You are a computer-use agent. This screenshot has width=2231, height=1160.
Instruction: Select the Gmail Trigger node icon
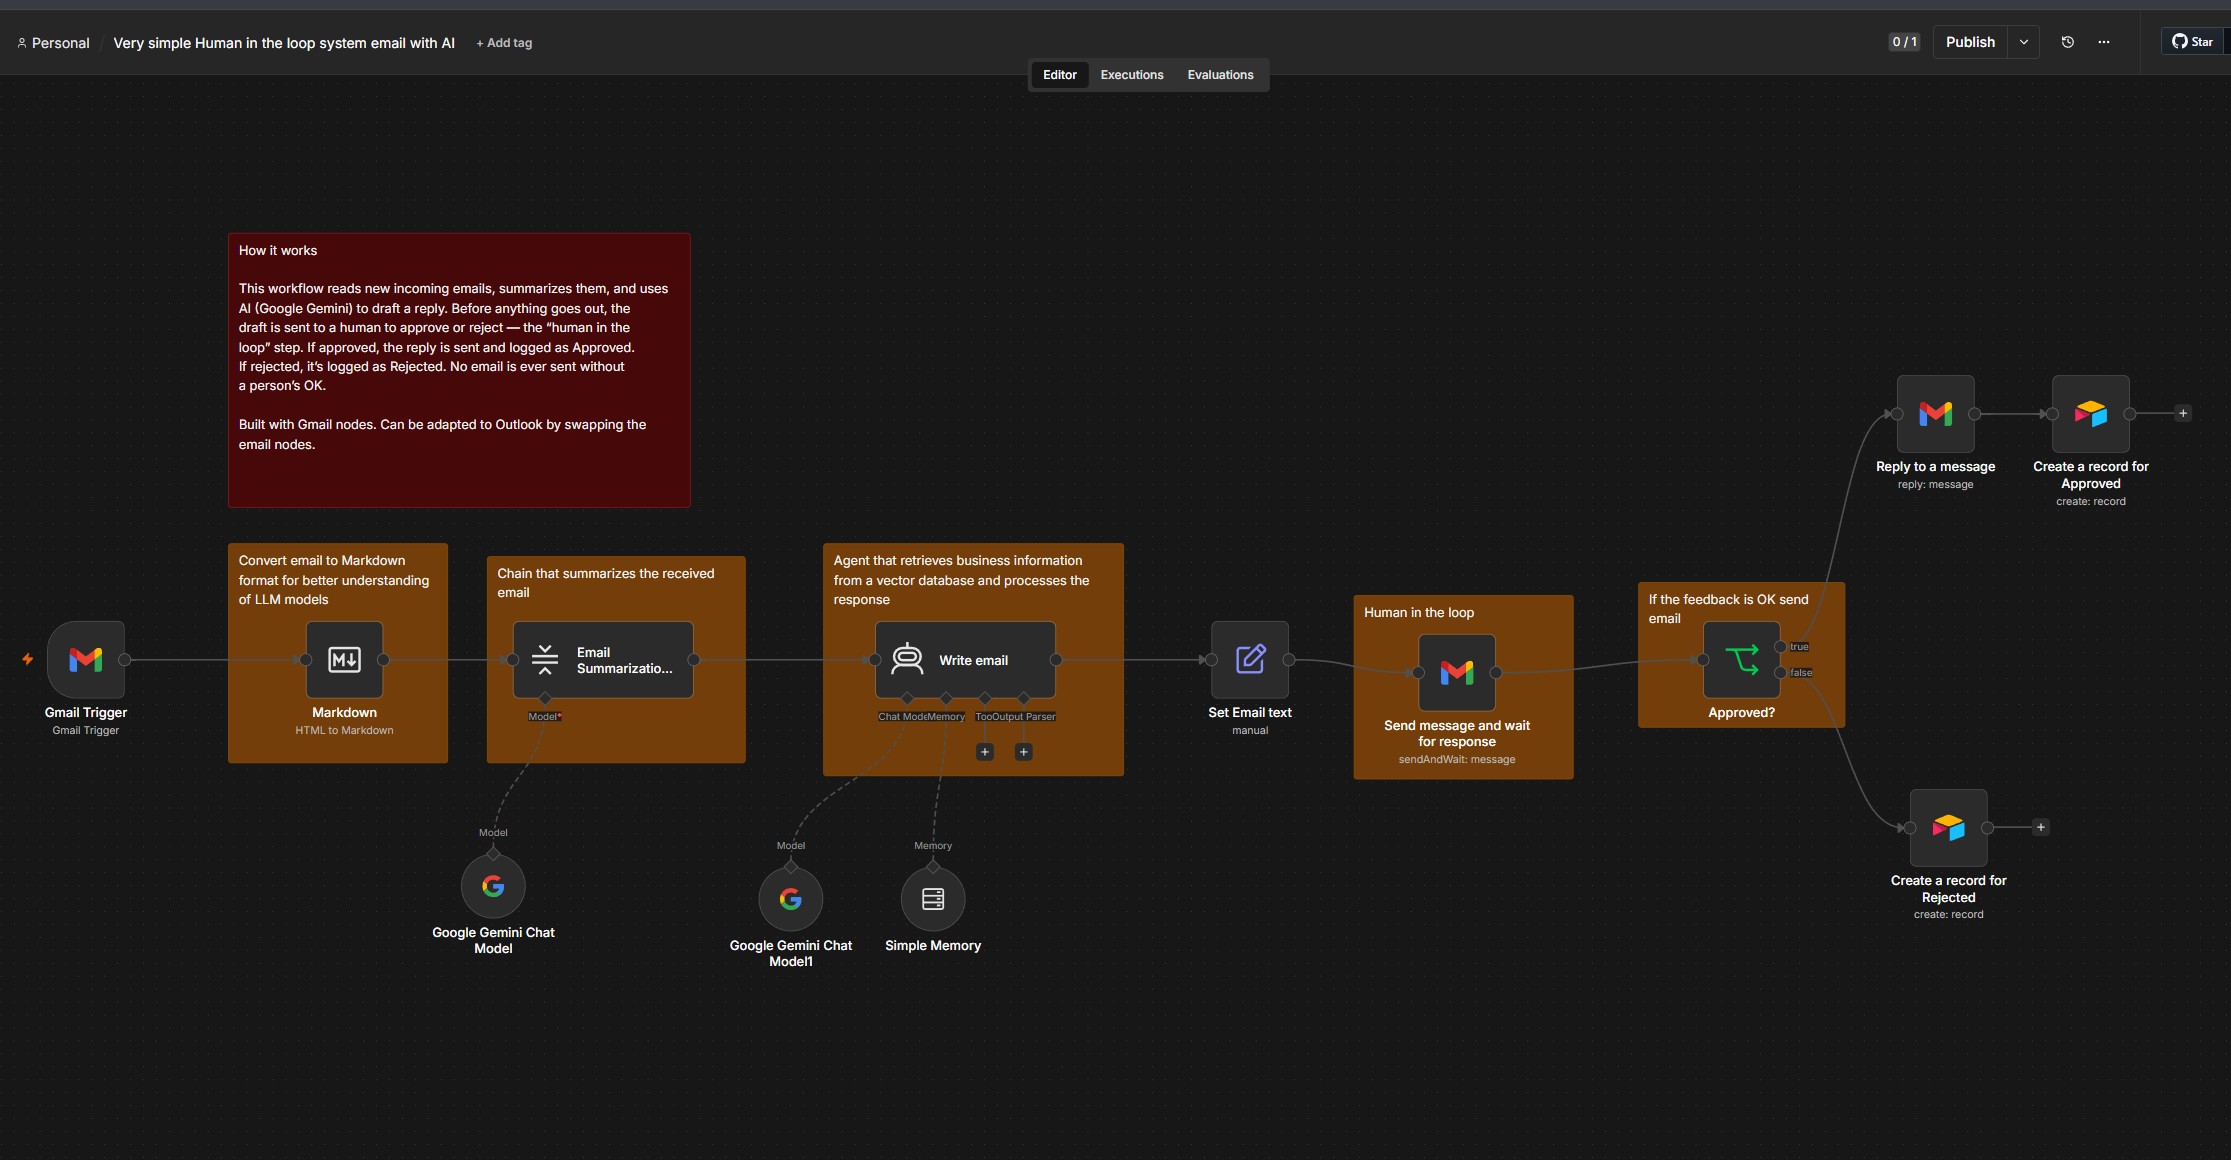point(86,660)
